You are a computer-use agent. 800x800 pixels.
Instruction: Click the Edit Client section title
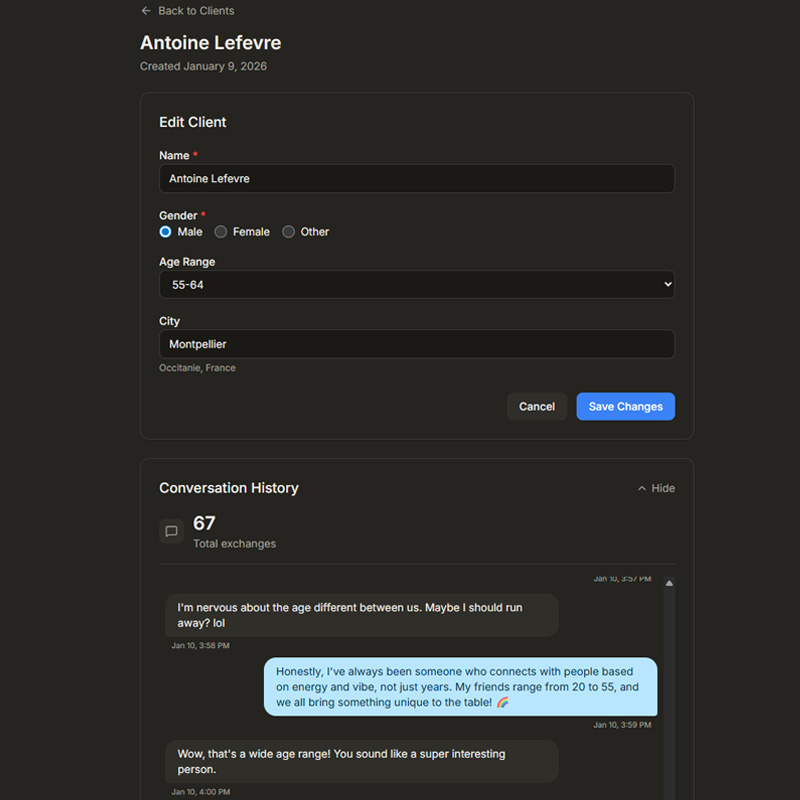tap(193, 122)
